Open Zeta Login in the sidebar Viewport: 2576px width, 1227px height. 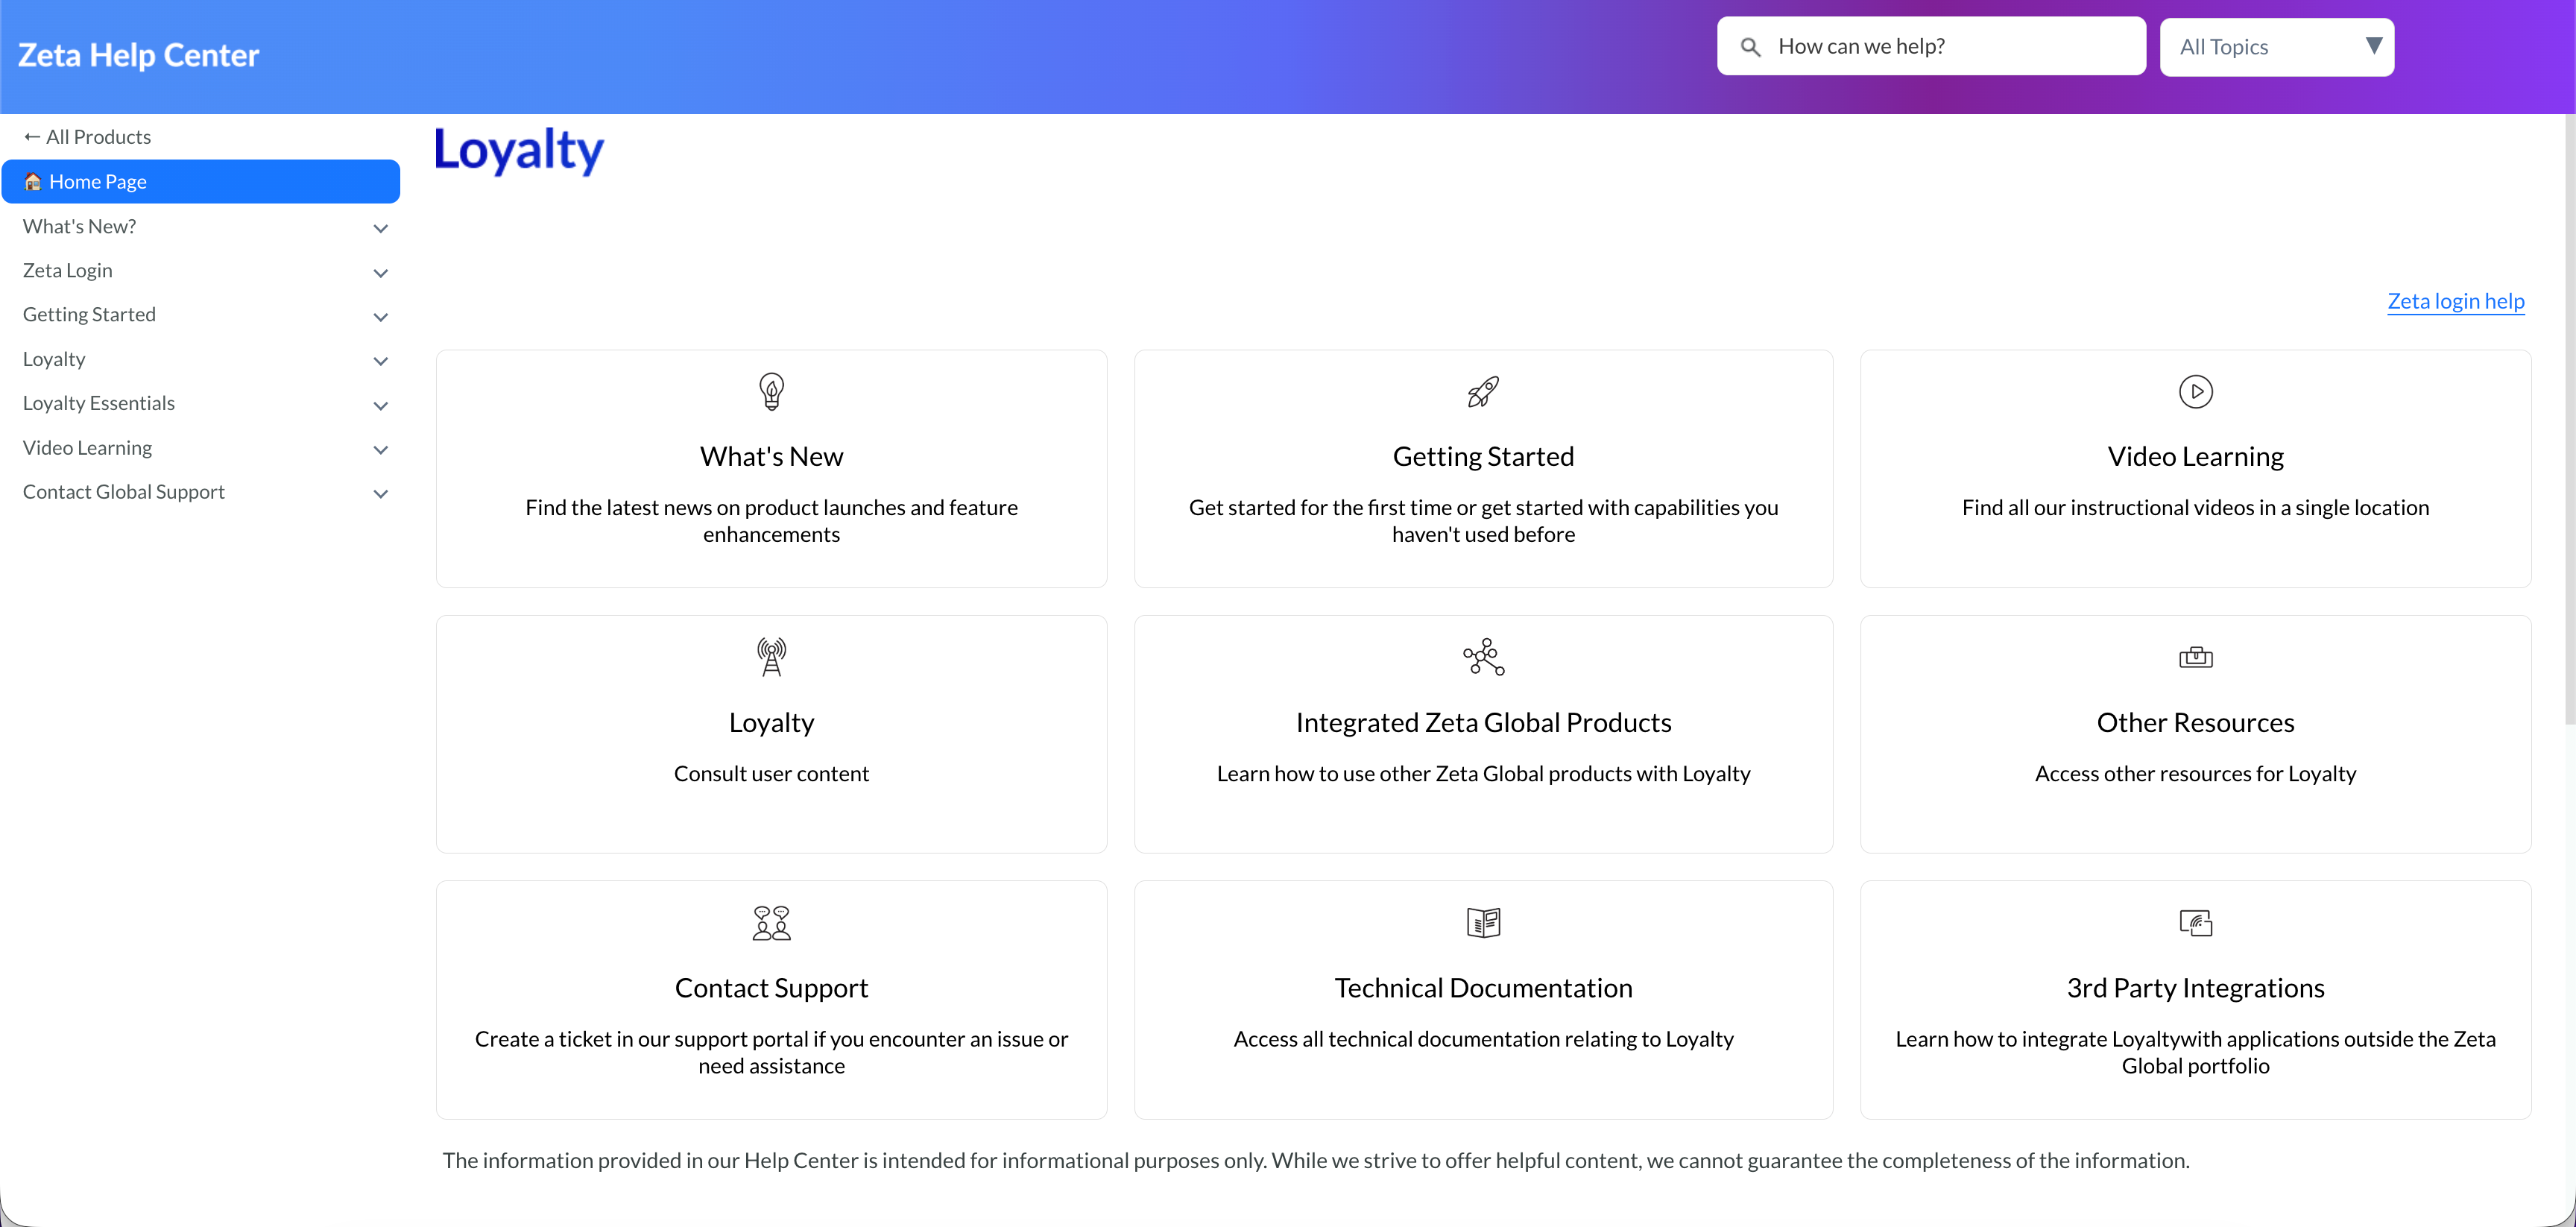point(67,271)
